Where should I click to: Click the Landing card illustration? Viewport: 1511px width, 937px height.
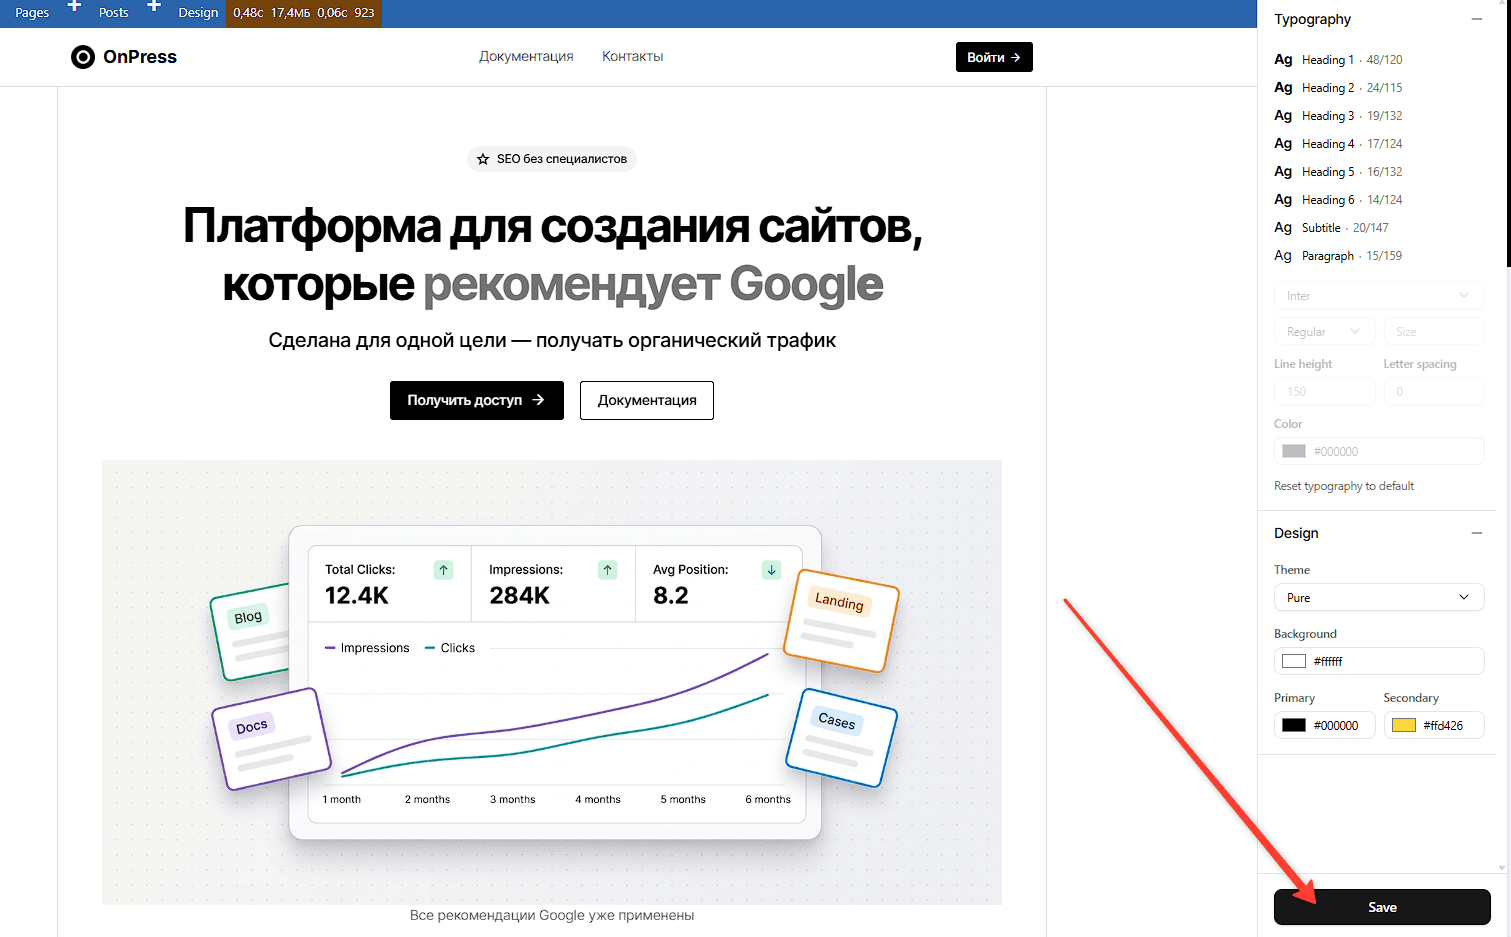[841, 620]
